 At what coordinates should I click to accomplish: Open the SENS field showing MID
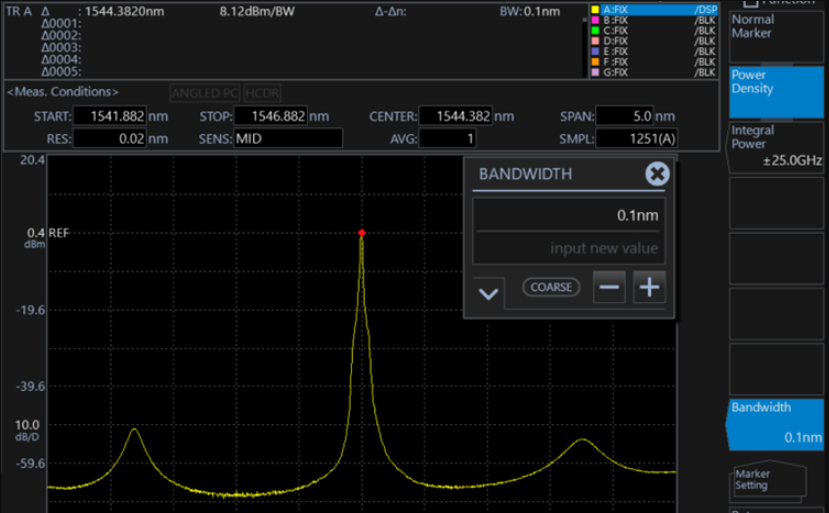(288, 139)
